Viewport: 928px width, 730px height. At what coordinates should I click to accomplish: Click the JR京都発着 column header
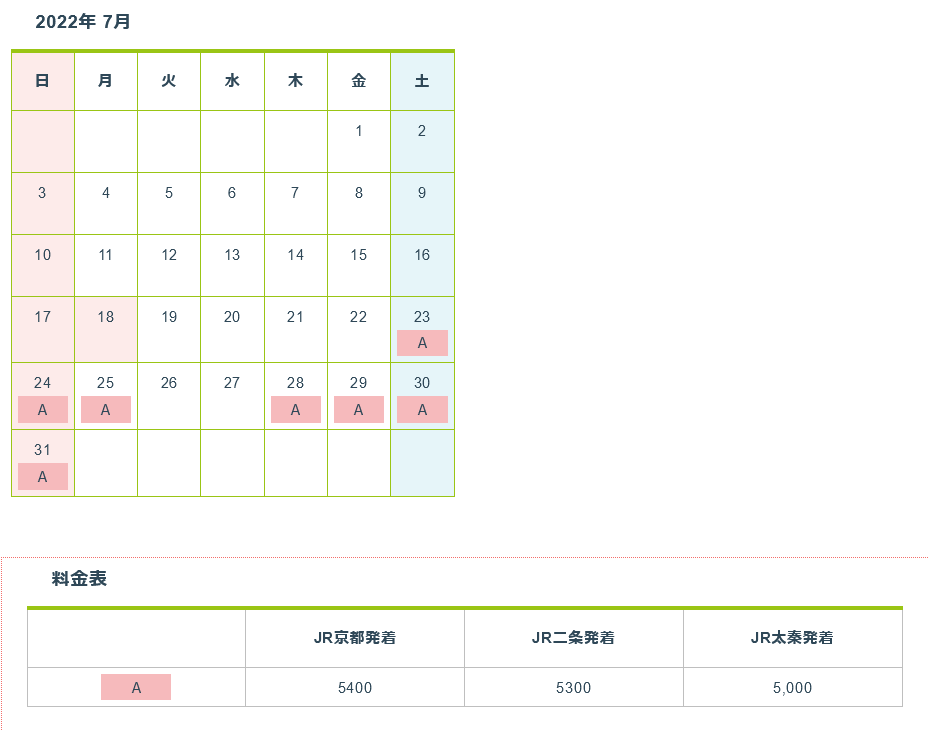pos(355,638)
